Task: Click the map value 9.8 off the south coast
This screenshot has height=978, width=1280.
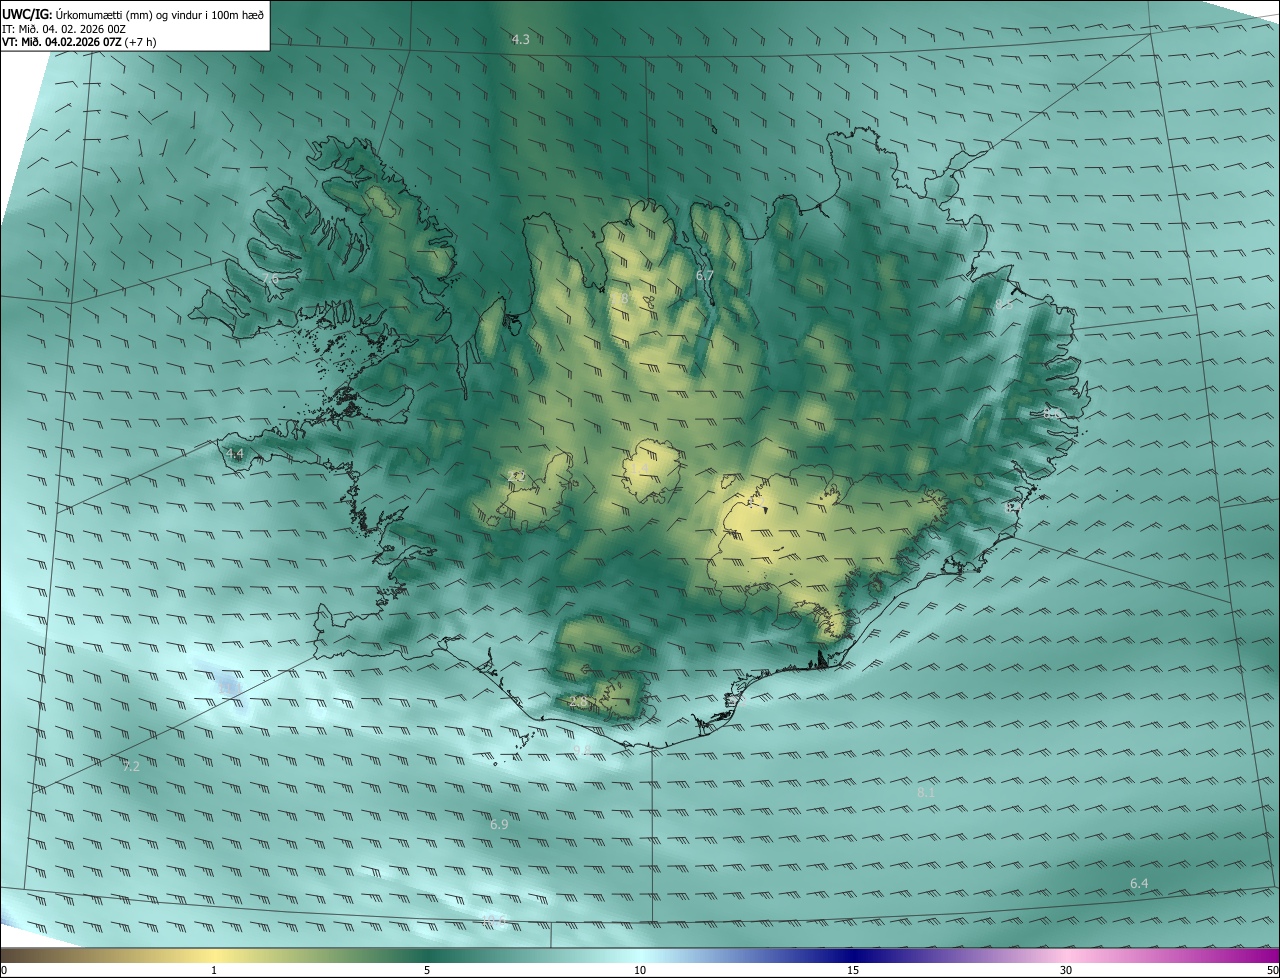Action: (582, 750)
